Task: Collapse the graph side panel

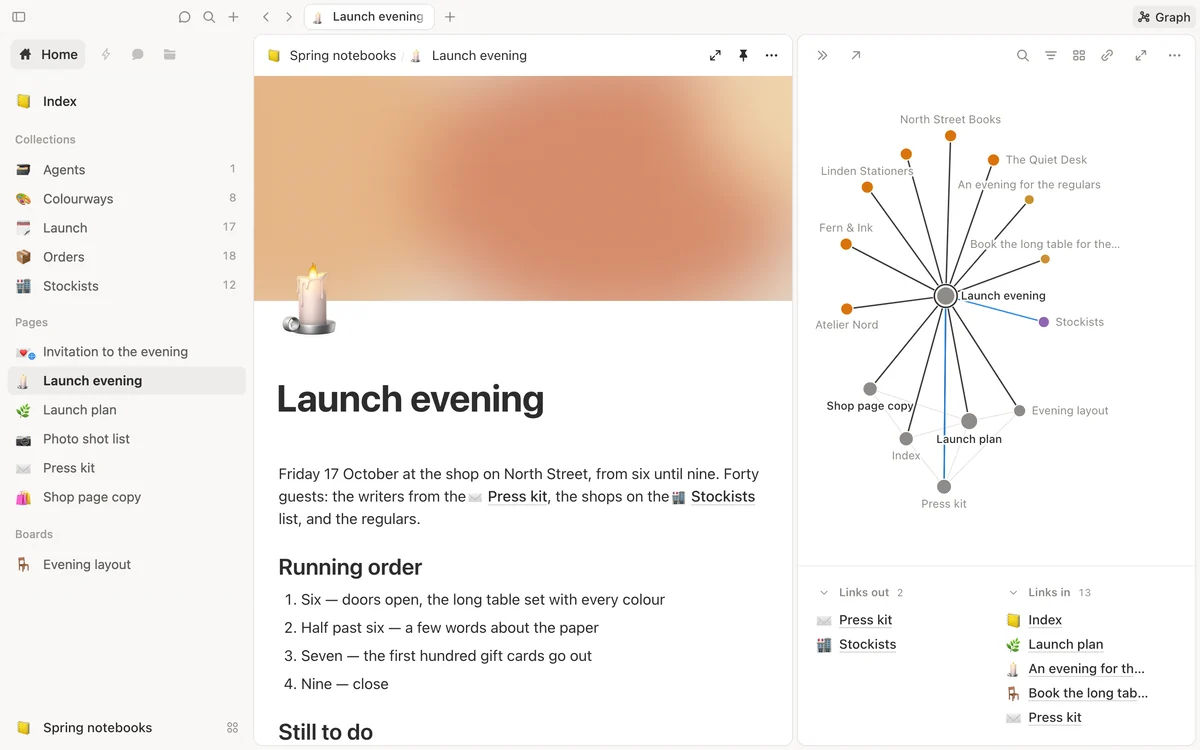Action: tap(822, 56)
